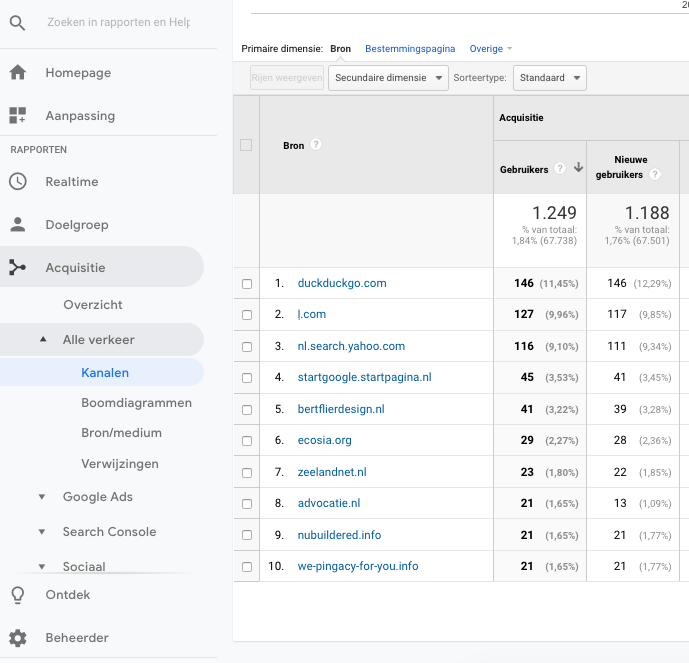689x663 pixels.
Task: Collapse the Alle verkeer section arrow
Action: [43, 339]
